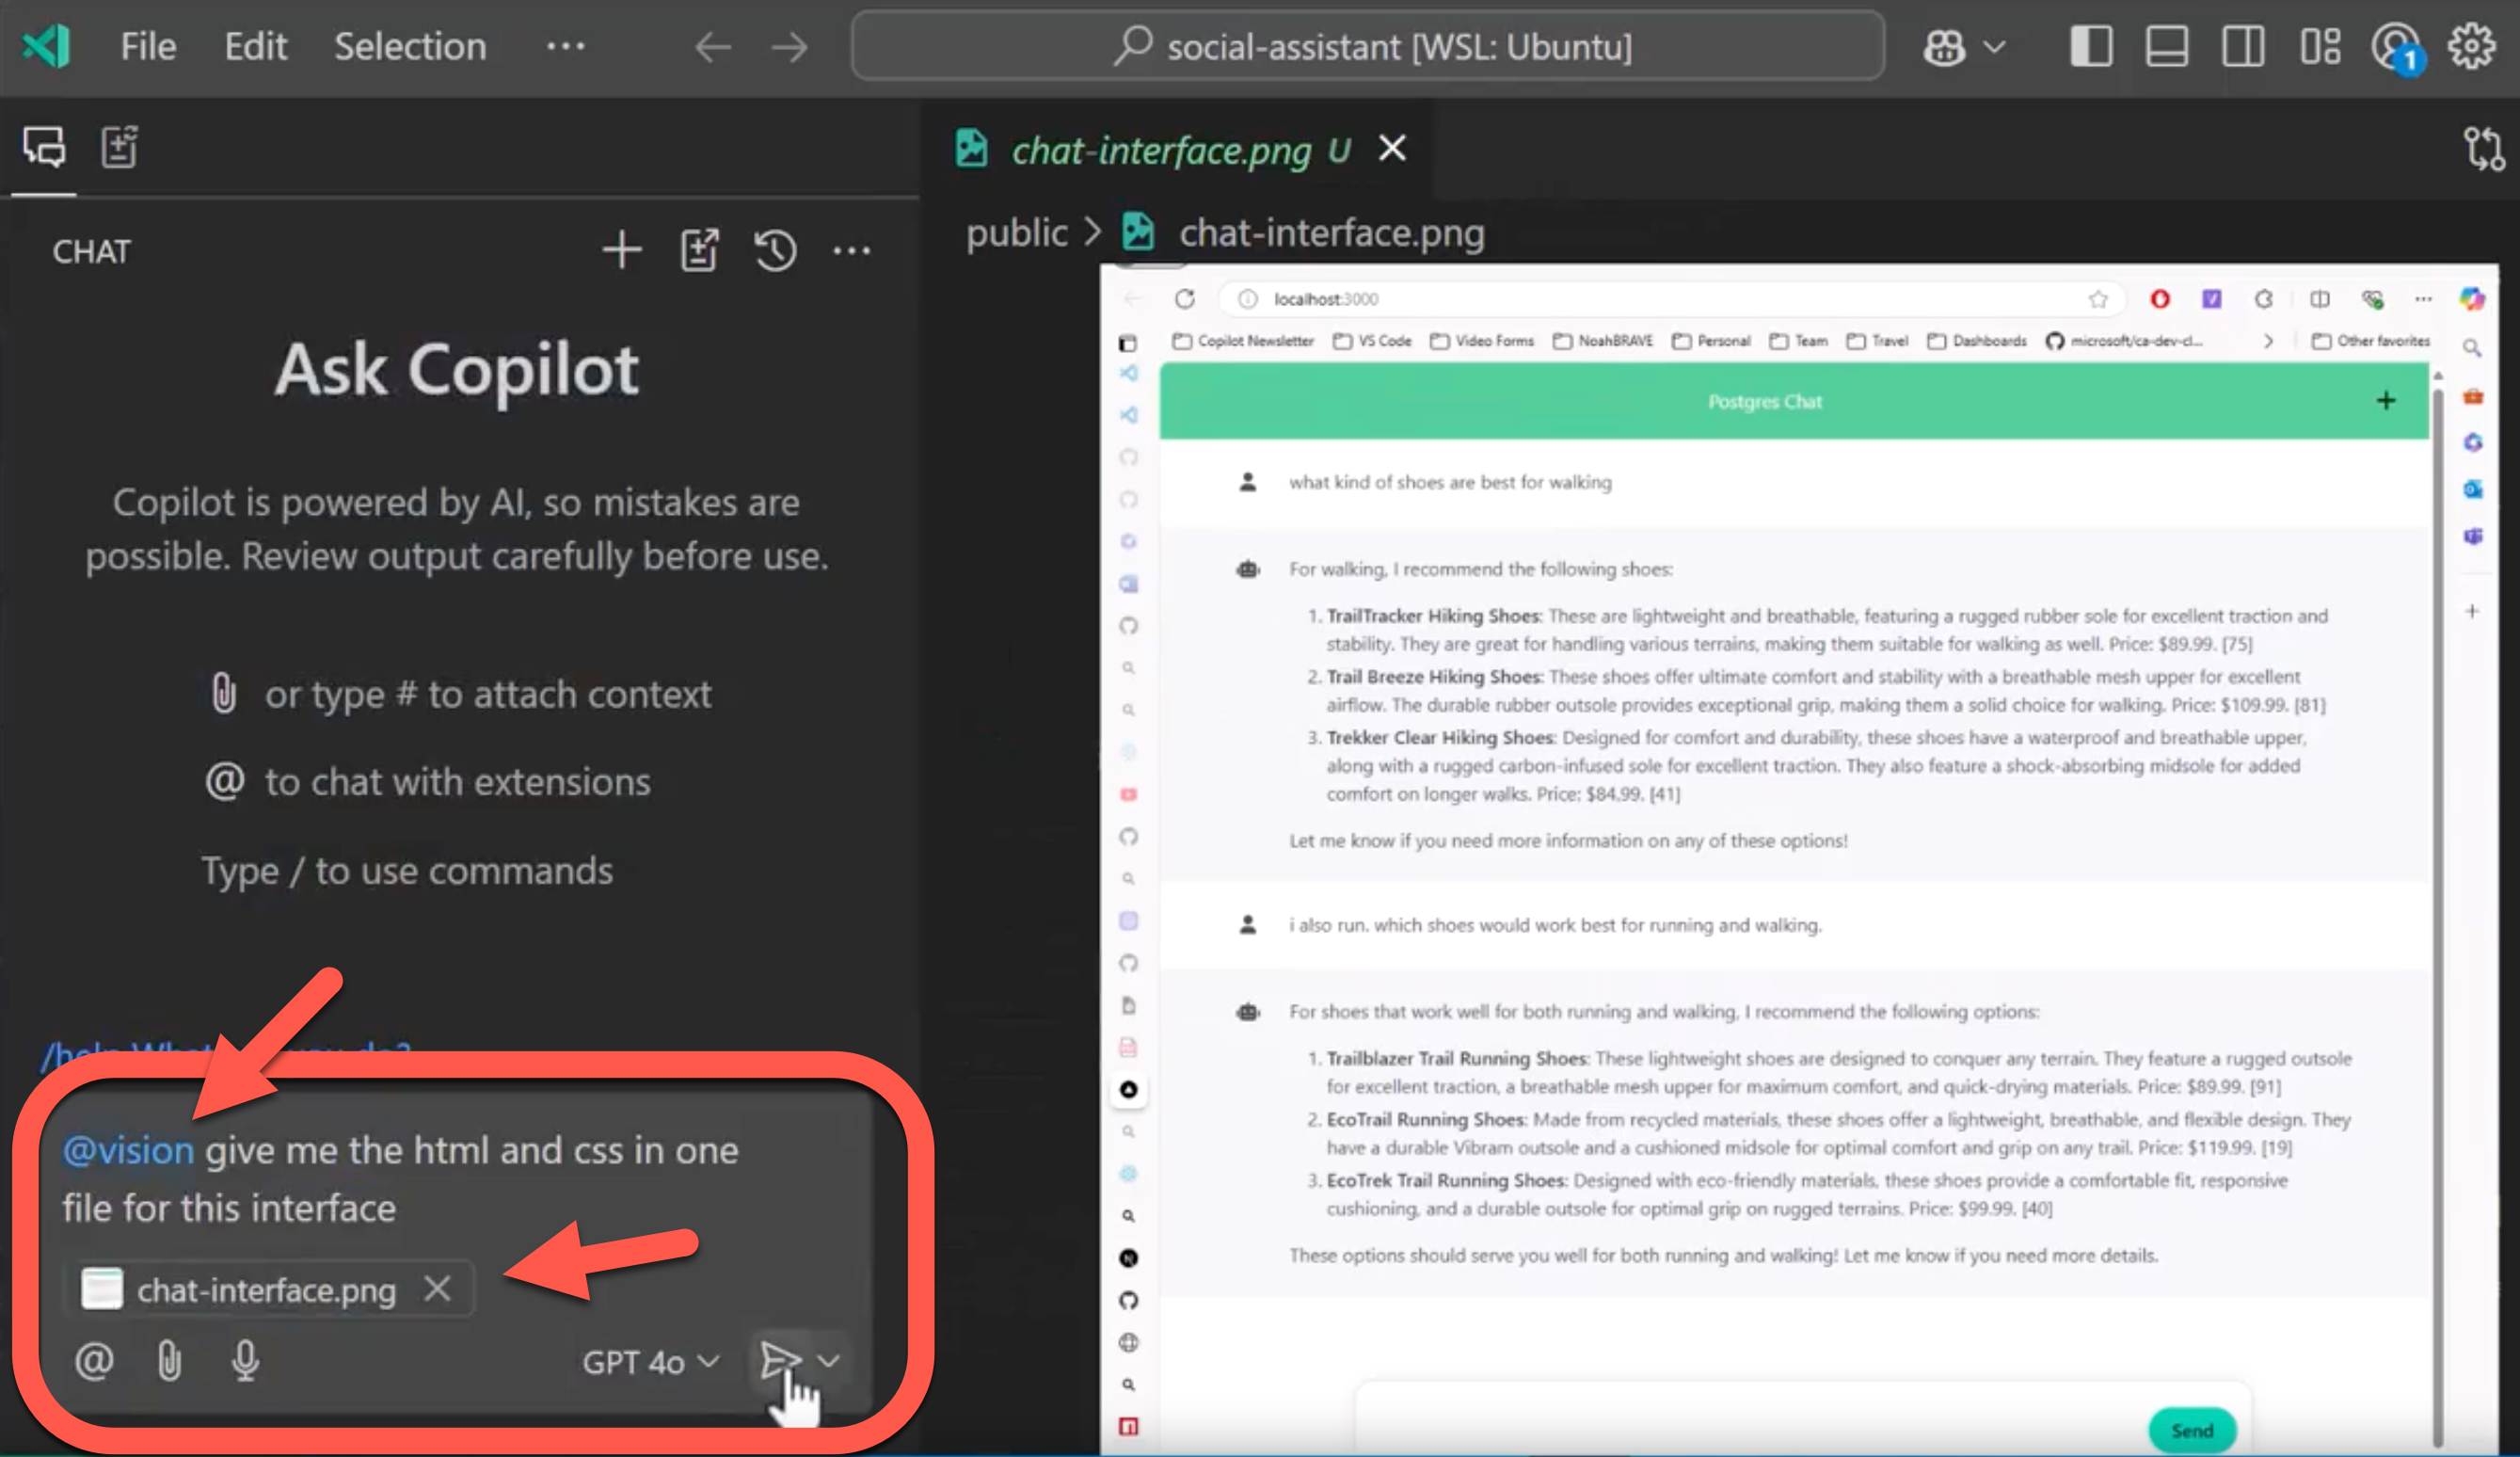Open the compare changes editor icon
2520x1457 pixels.
point(2484,149)
